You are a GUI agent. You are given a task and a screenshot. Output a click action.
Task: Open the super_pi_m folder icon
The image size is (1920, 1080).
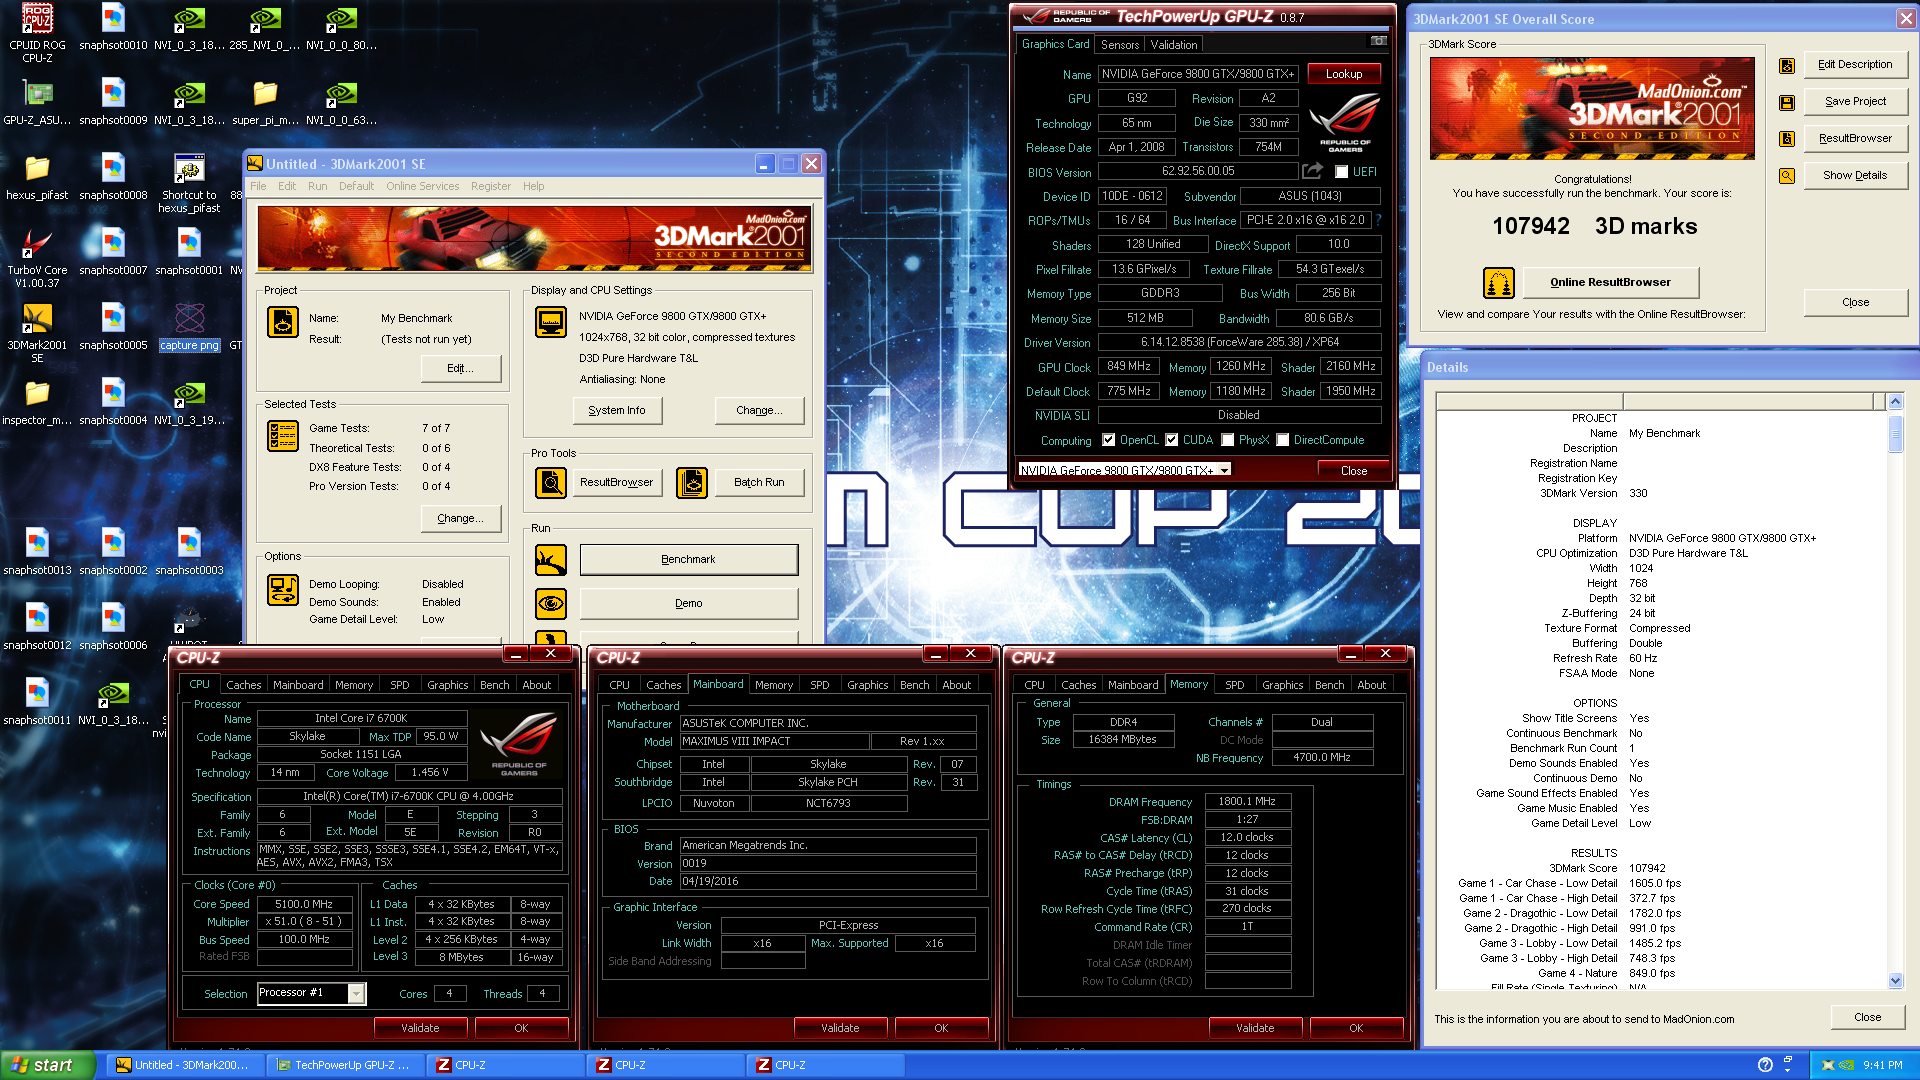pyautogui.click(x=265, y=102)
